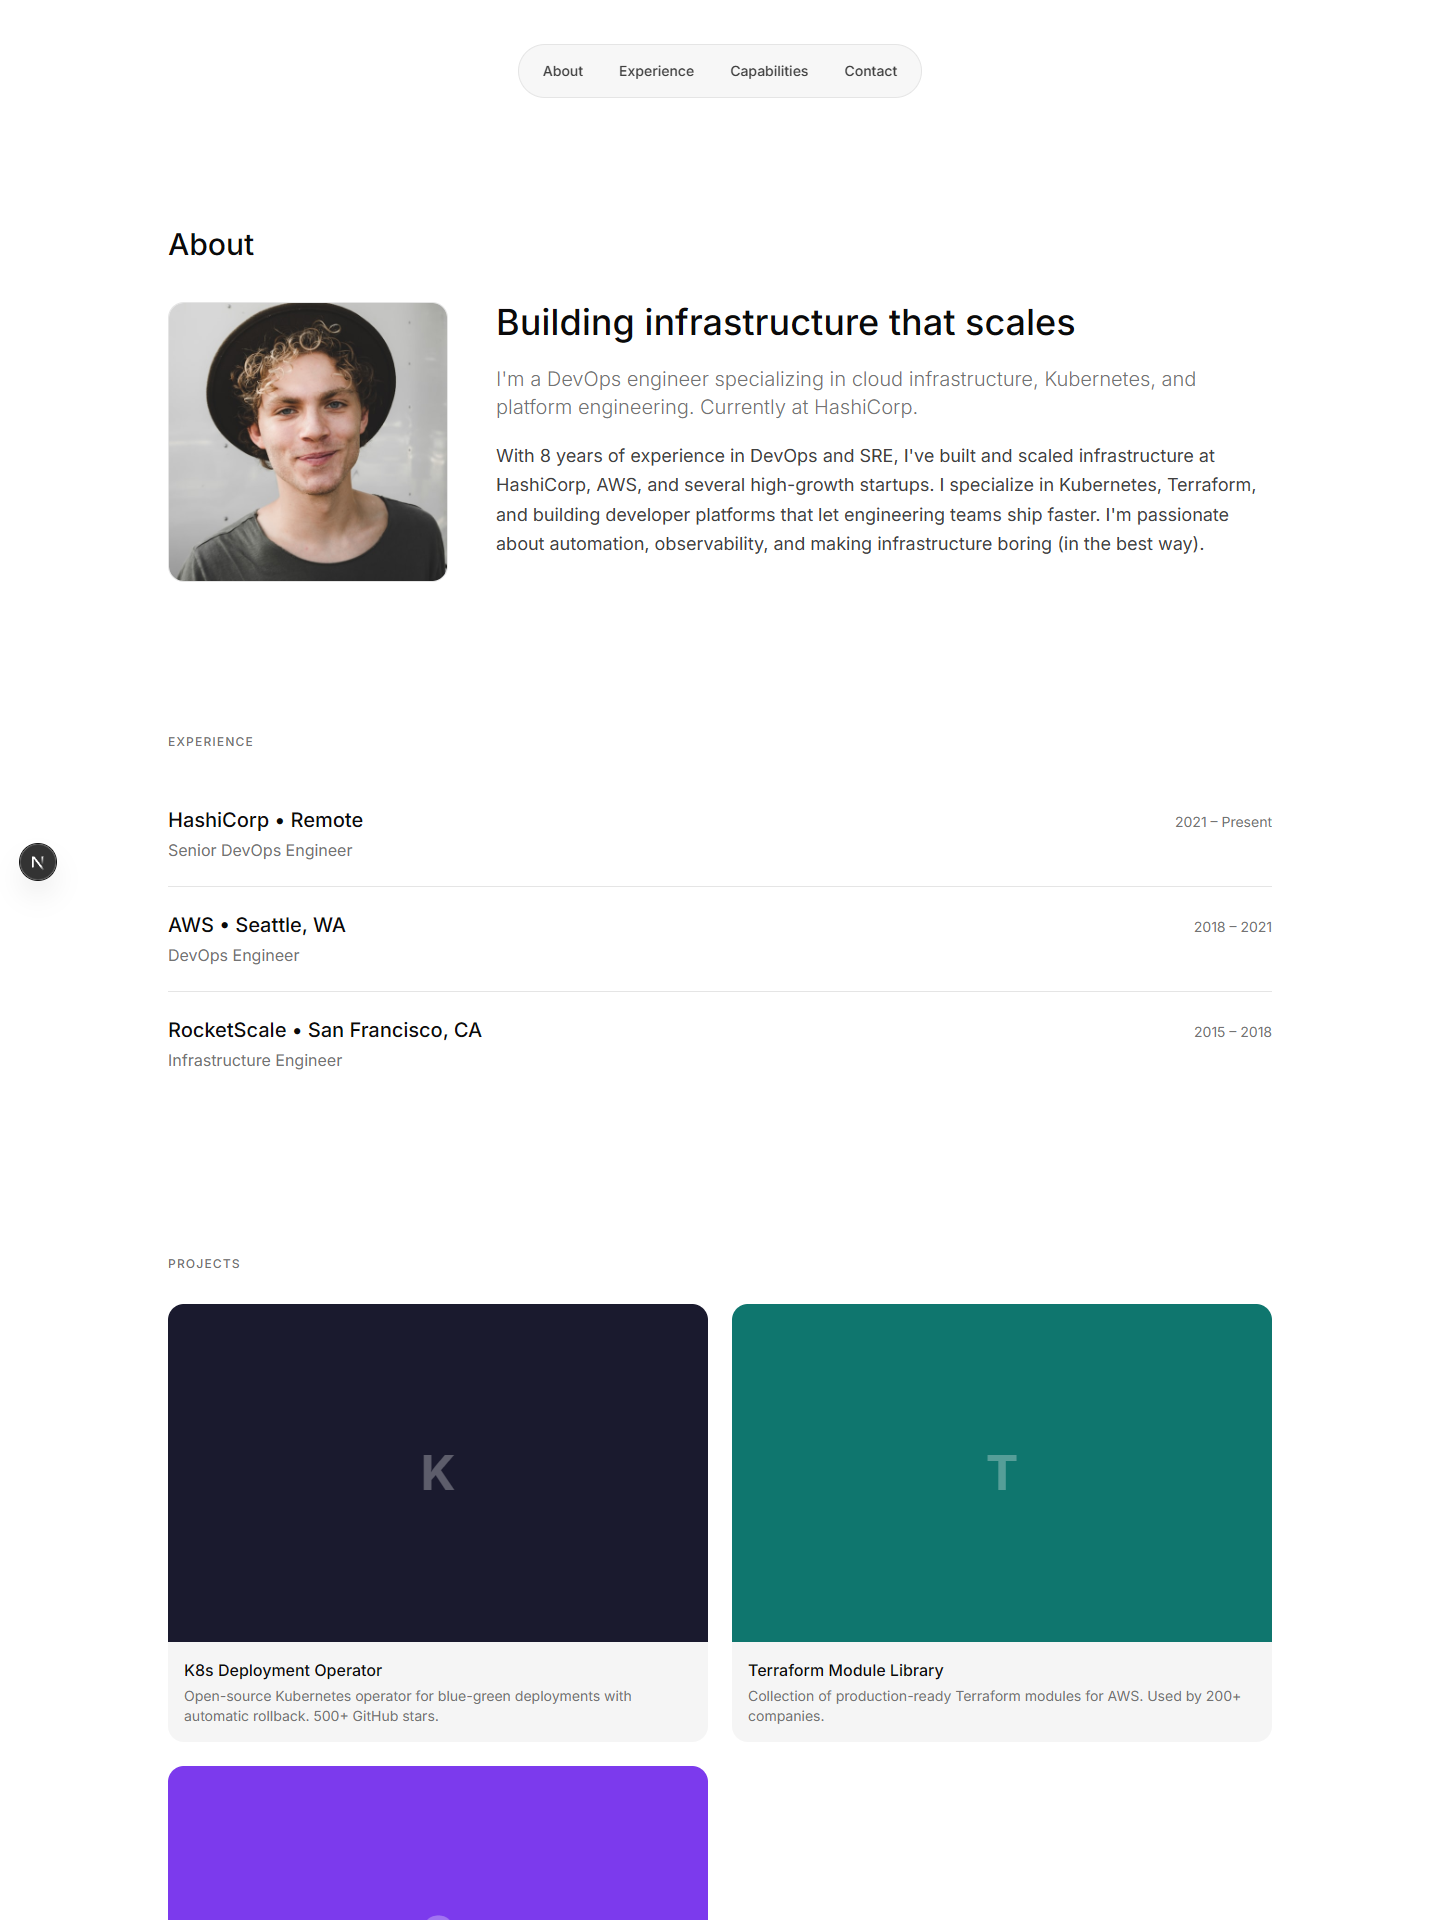Click the Senior DevOps Engineer job title
Viewport: 1440px width, 1920px height.
[x=259, y=850]
